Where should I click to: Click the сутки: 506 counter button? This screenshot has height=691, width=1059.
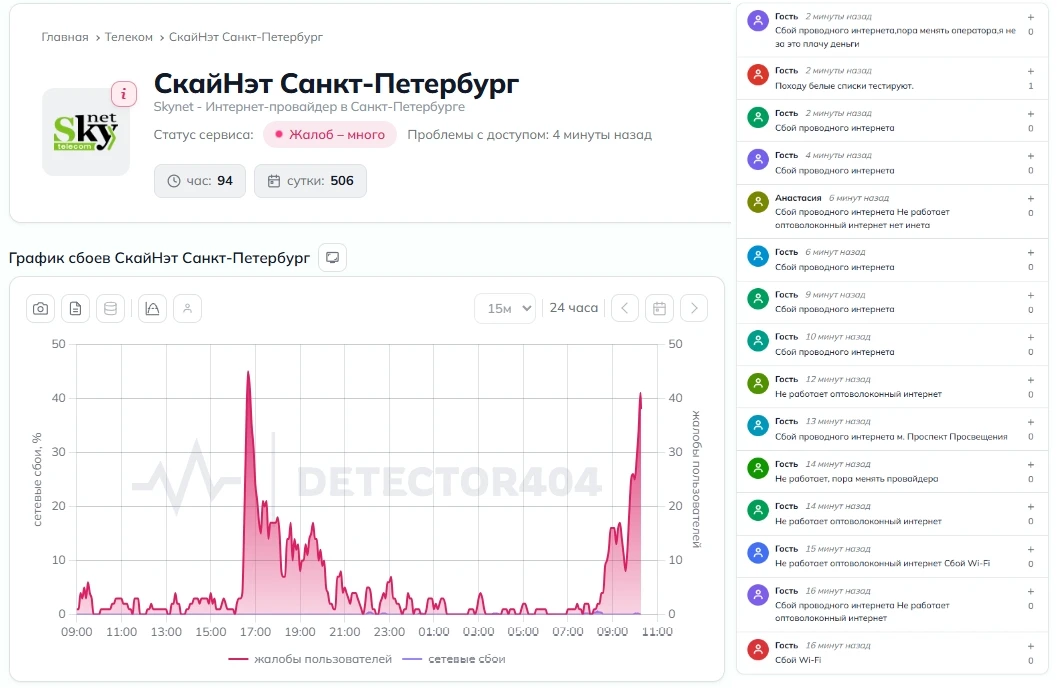coord(311,181)
